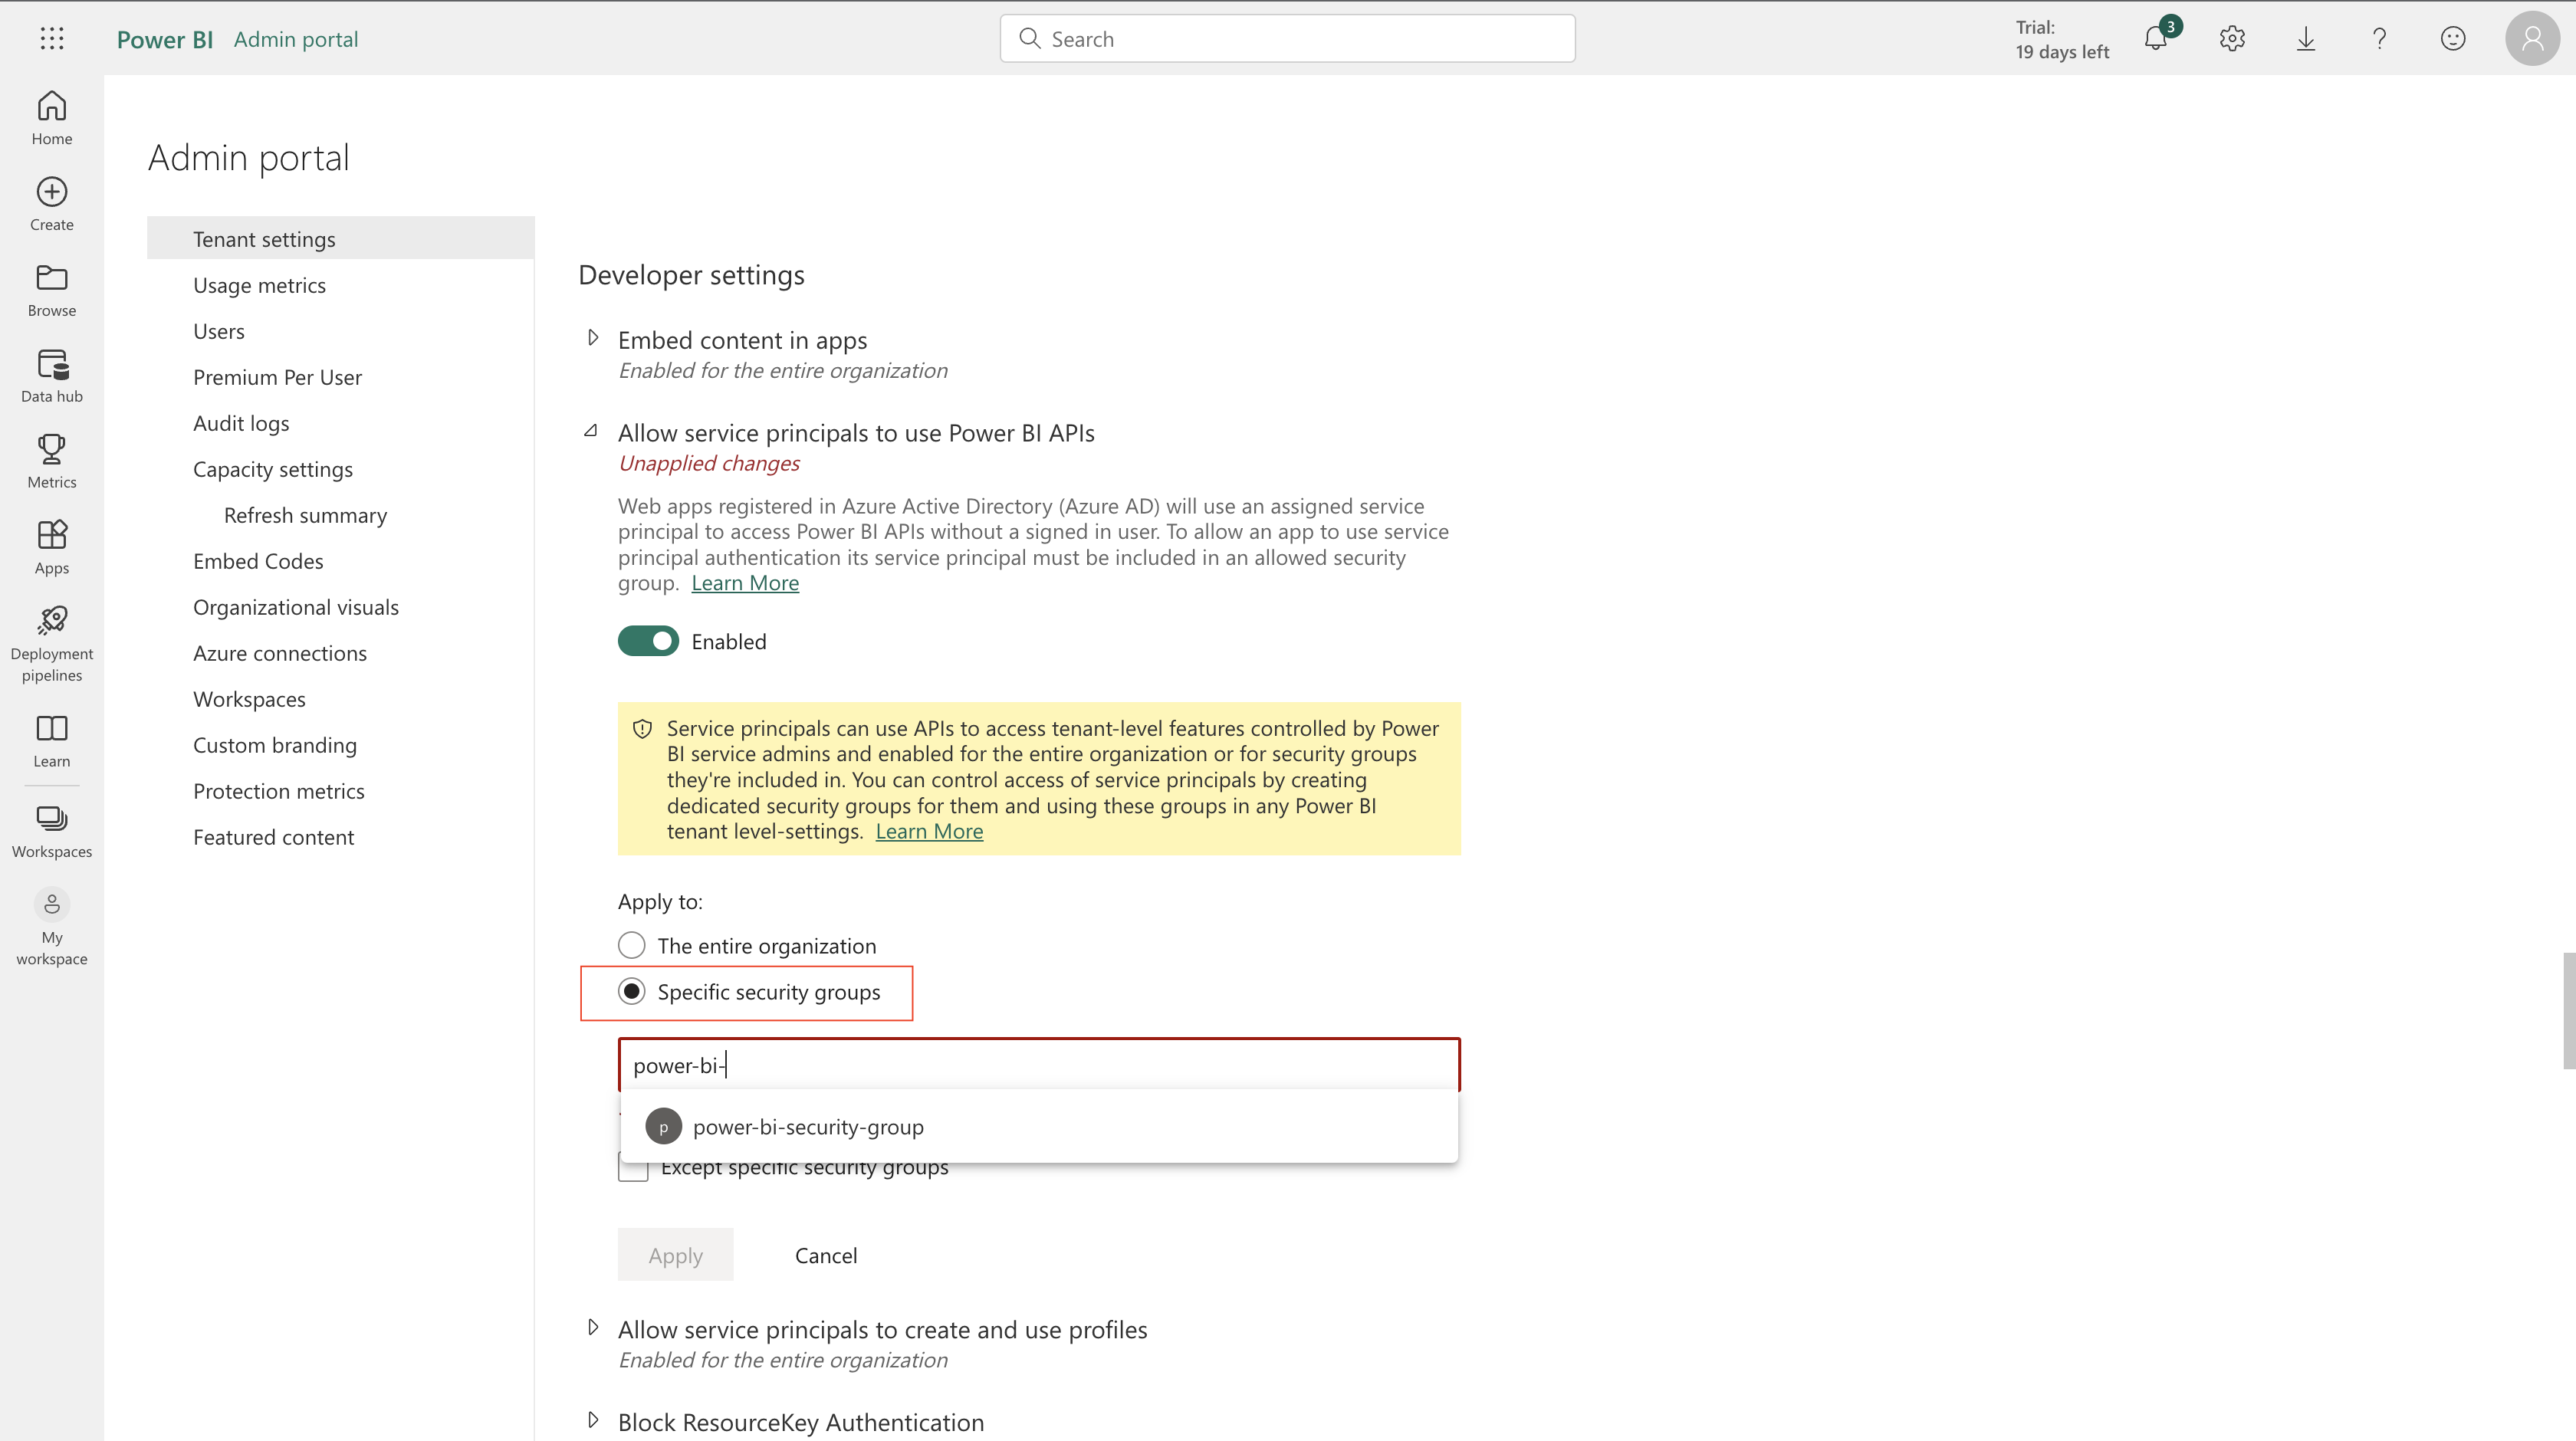2576x1441 pixels.
Task: Click the shield icon in yellow notice
Action: pos(643,729)
